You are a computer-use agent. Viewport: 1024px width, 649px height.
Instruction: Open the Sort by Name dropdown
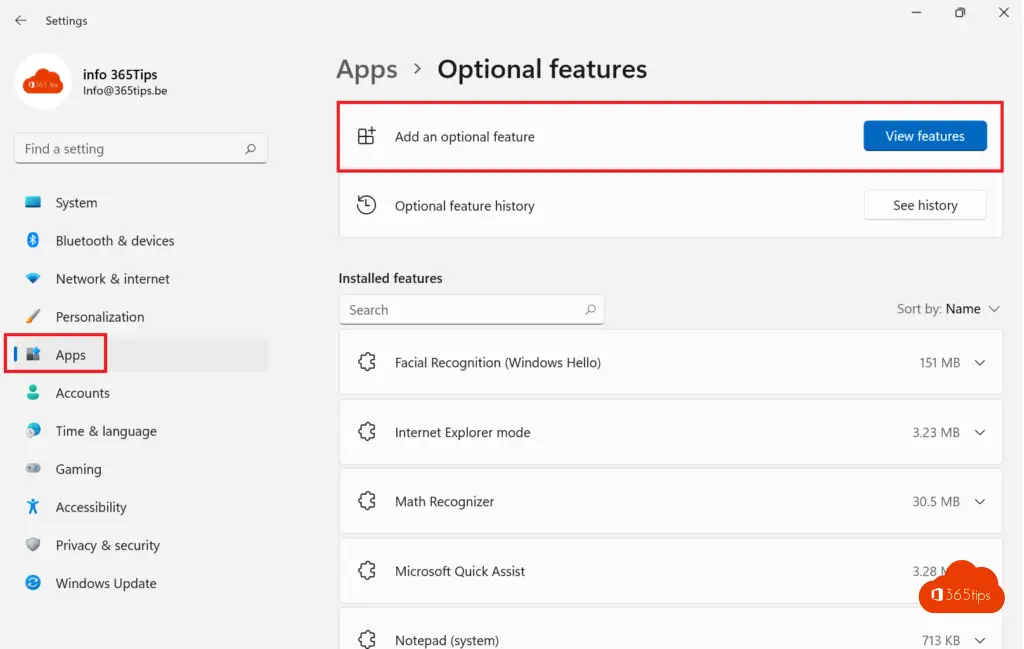948,309
